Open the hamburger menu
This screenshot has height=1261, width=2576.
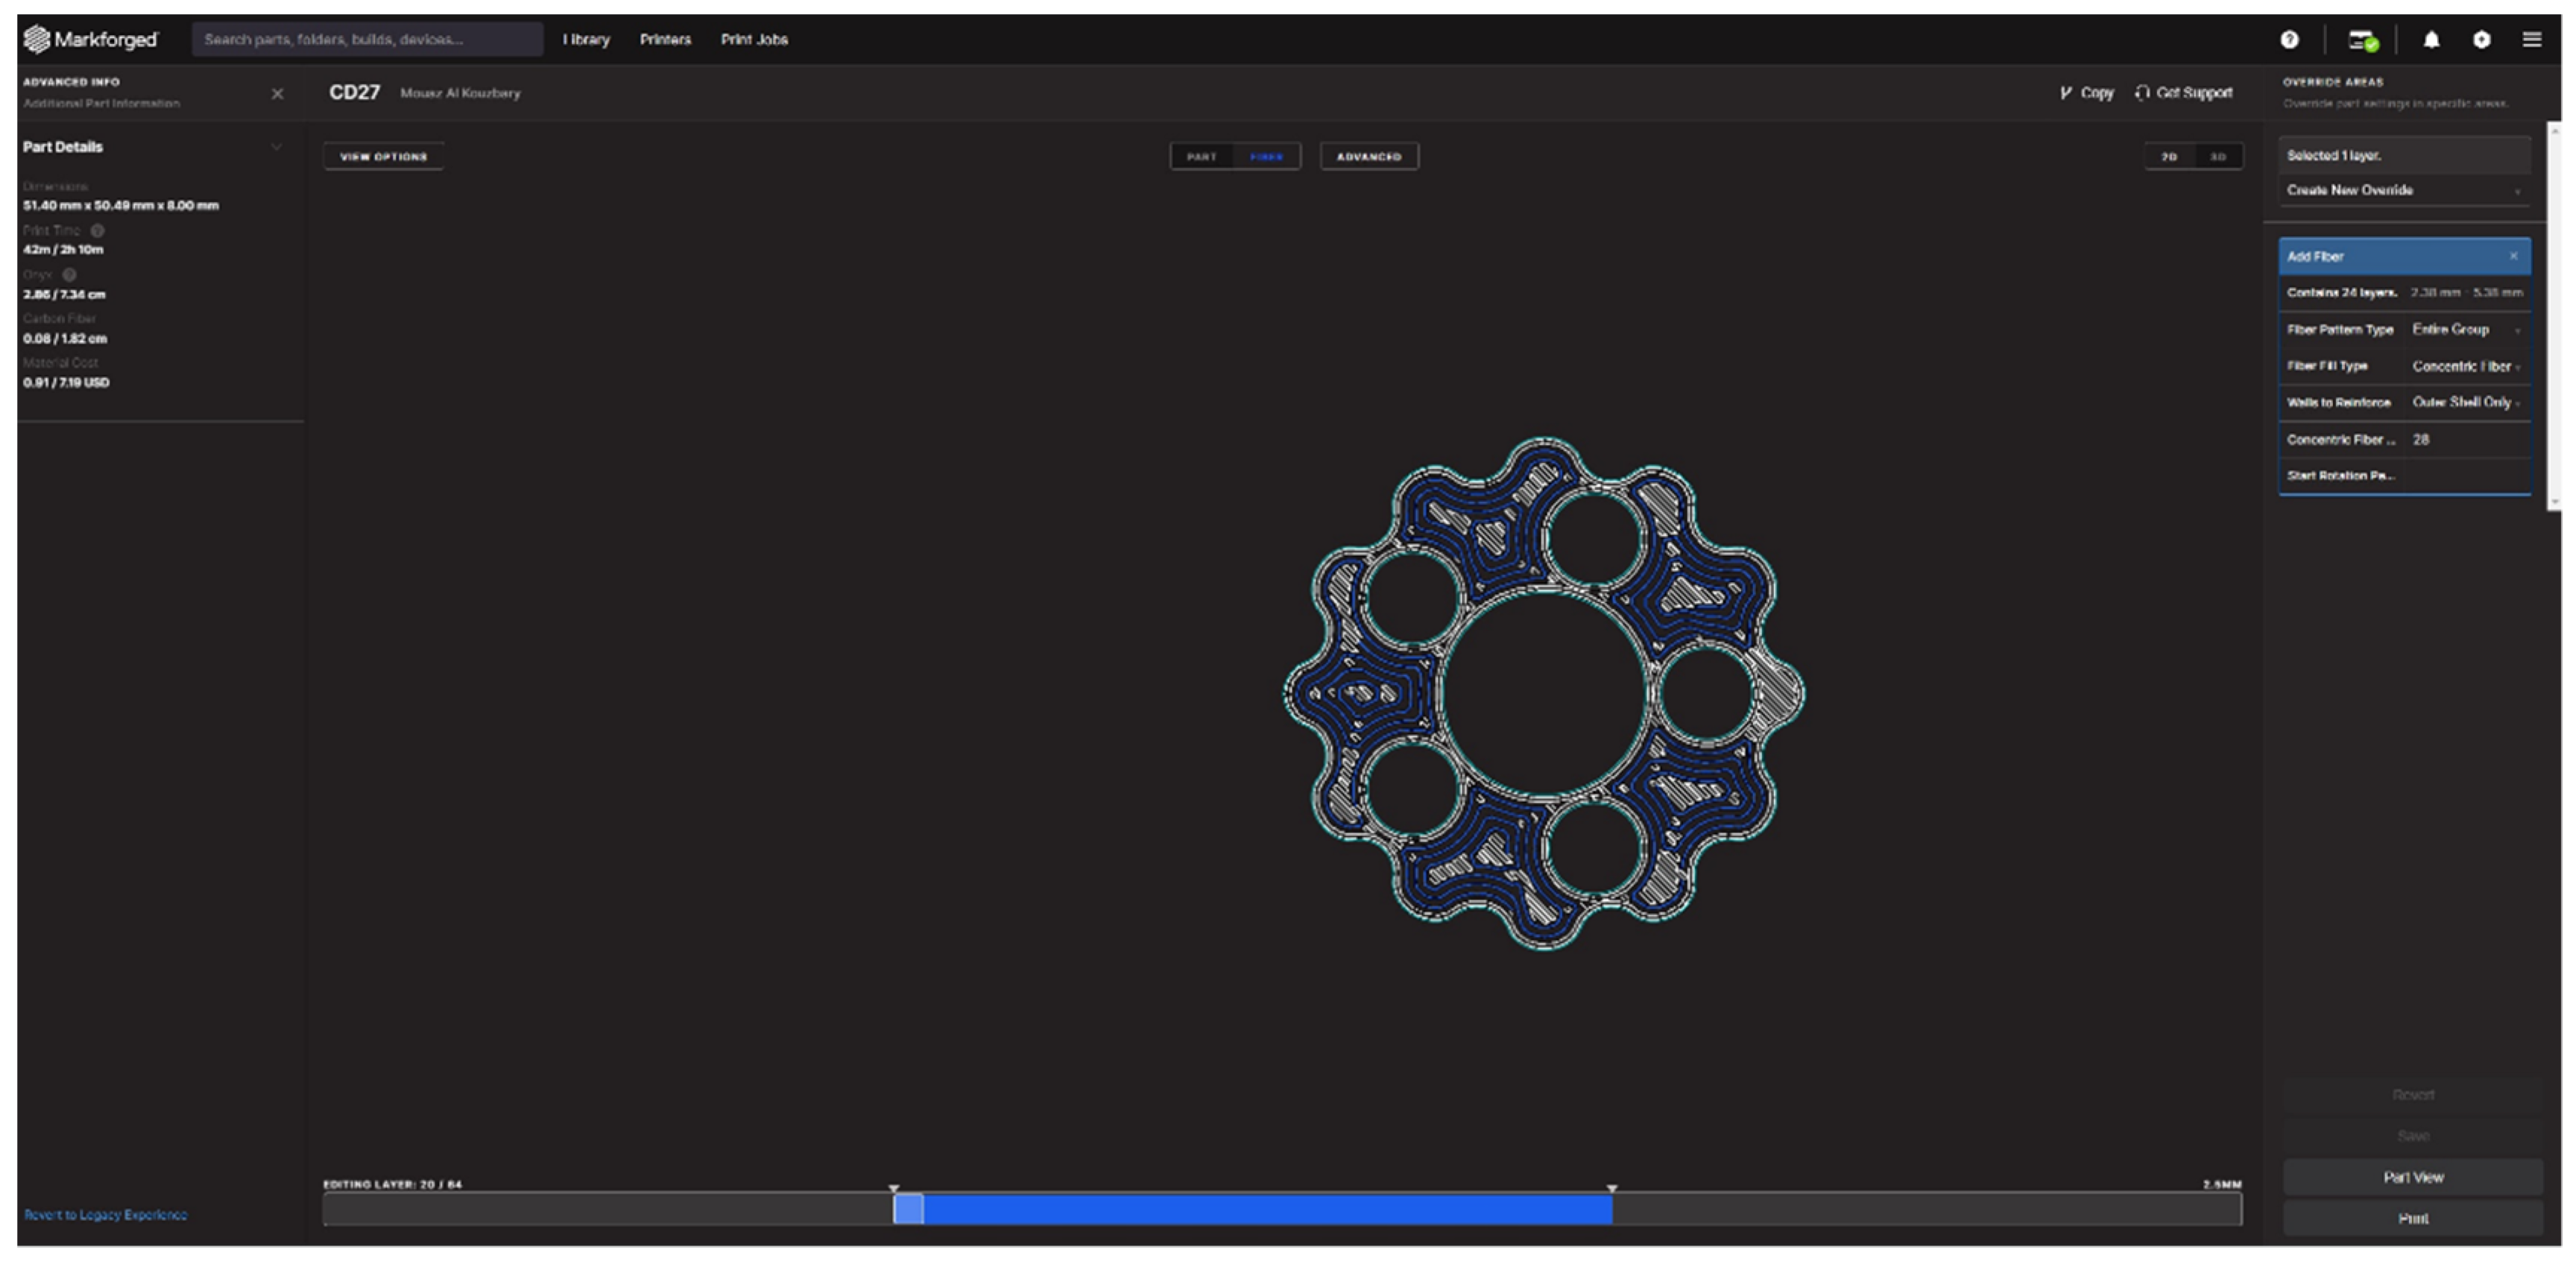tap(2531, 39)
